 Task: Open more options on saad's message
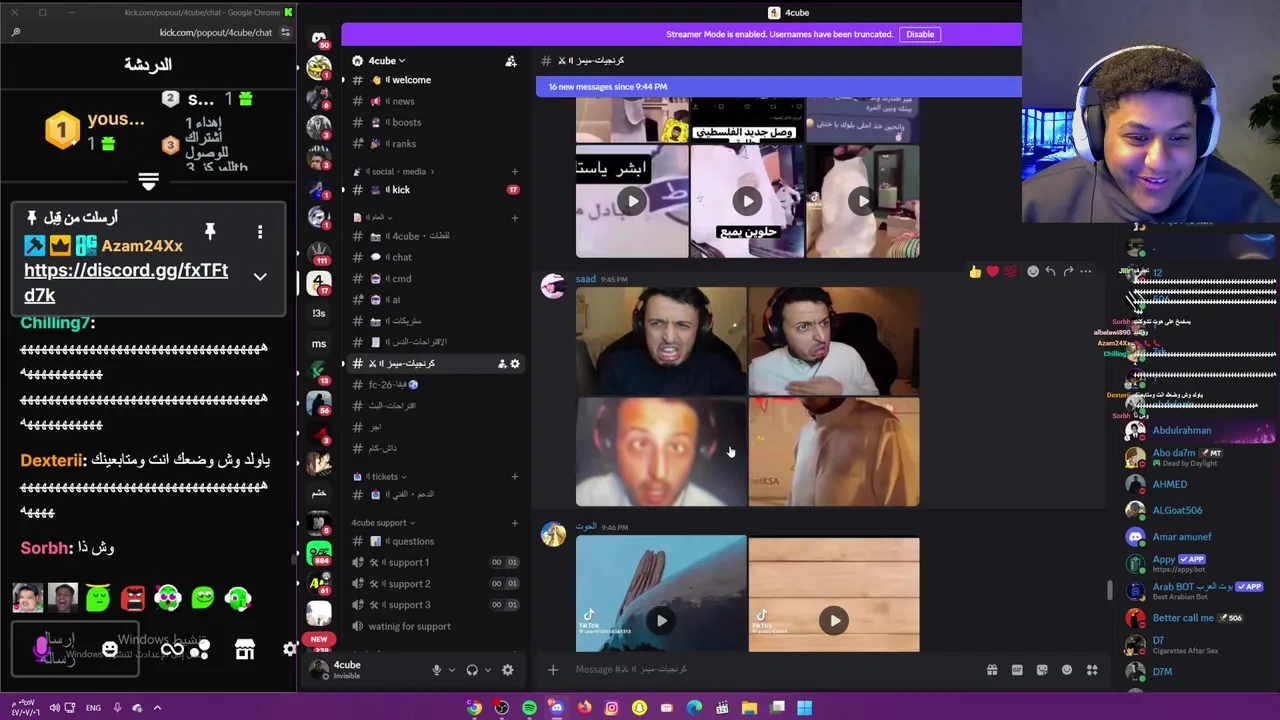pyautogui.click(x=1085, y=271)
